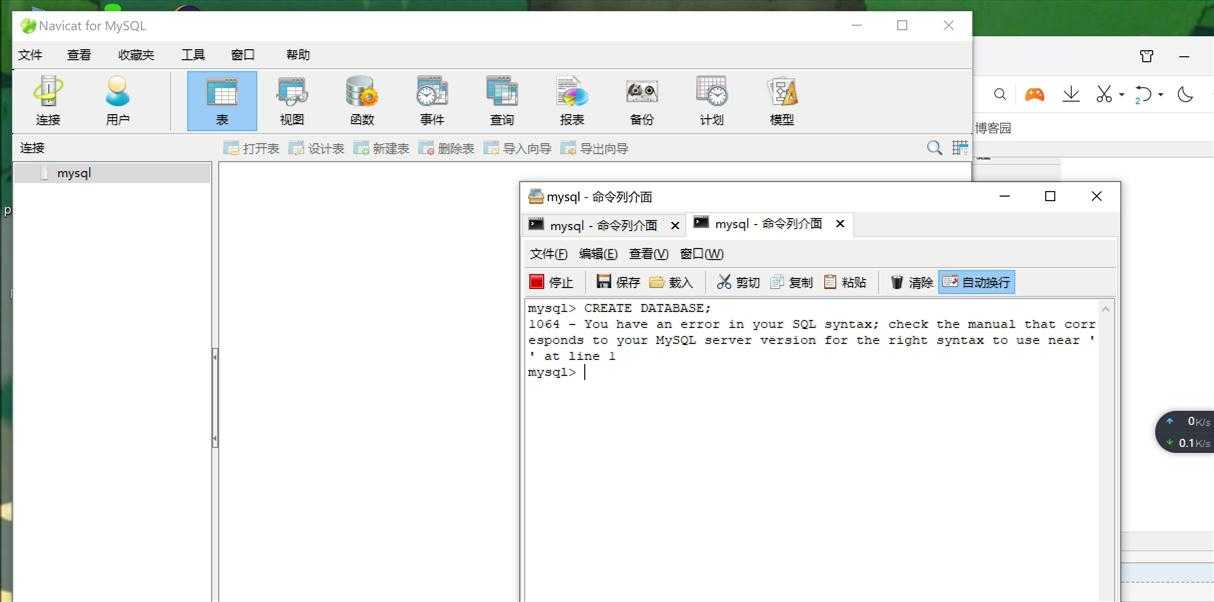This screenshot has width=1214, height=602.
Task: Open 查看(V) menu in console window
Action: [x=648, y=254]
